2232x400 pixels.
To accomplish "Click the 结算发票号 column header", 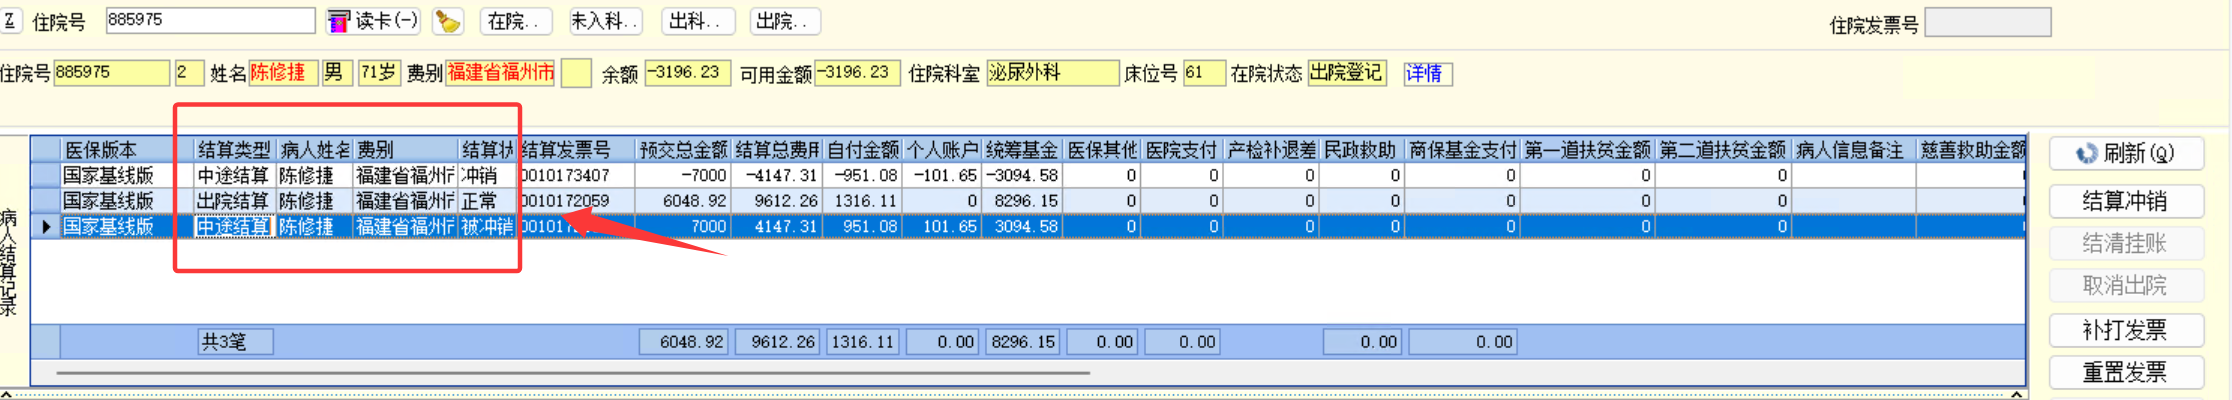I will pos(576,150).
